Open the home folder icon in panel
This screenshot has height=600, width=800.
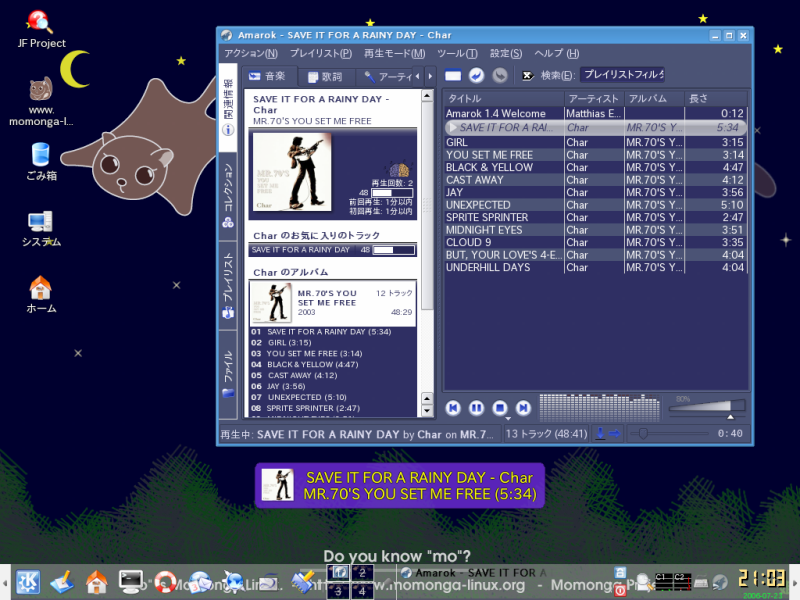[x=96, y=582]
